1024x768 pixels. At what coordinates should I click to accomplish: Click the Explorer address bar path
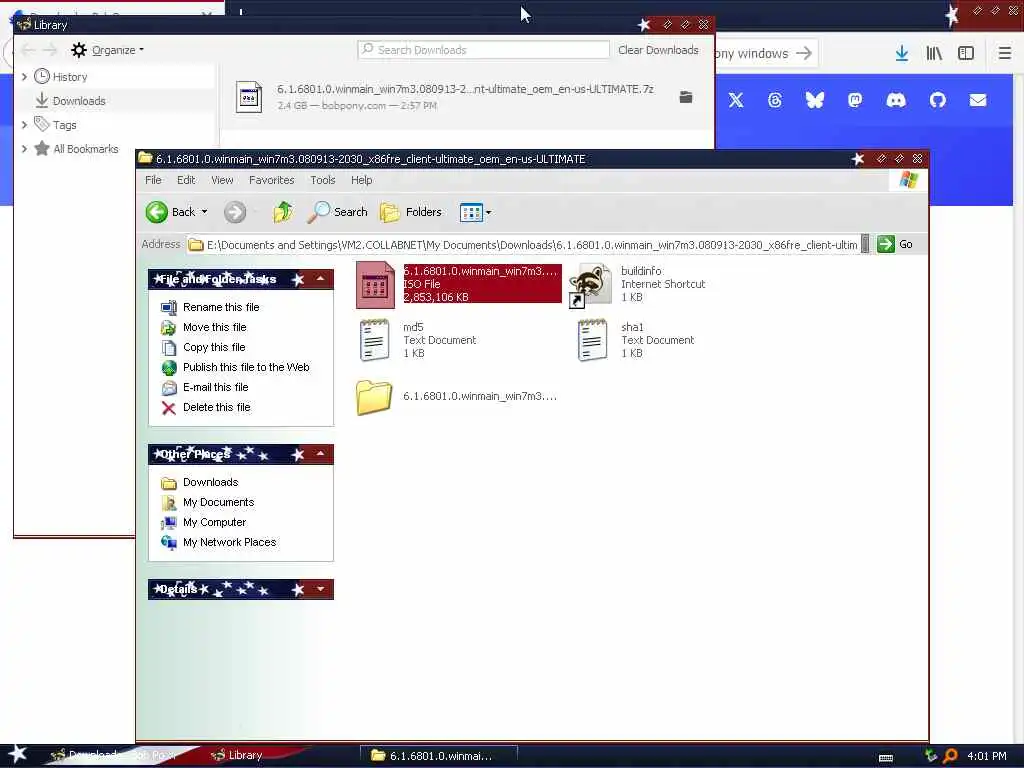coord(531,245)
